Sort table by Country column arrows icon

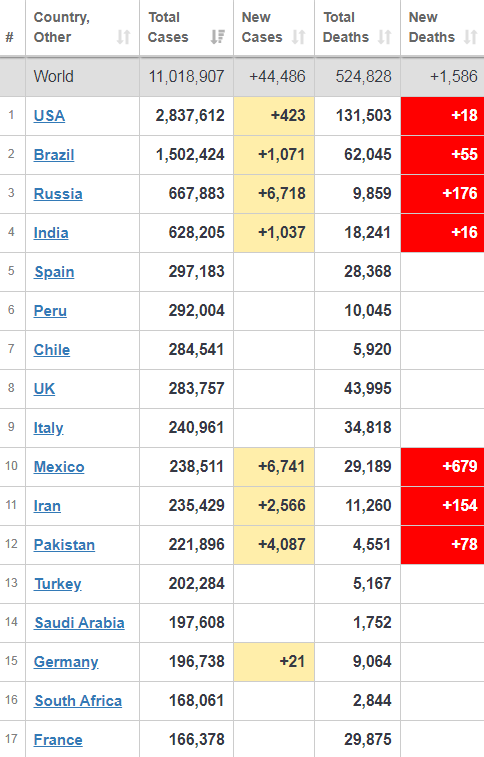click(124, 37)
